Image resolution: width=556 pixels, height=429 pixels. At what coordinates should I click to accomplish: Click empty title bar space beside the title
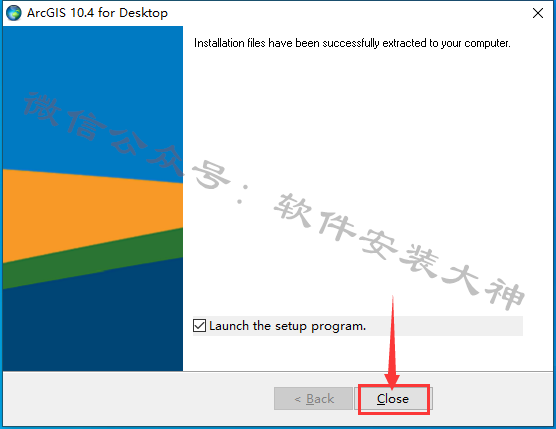[348, 13]
